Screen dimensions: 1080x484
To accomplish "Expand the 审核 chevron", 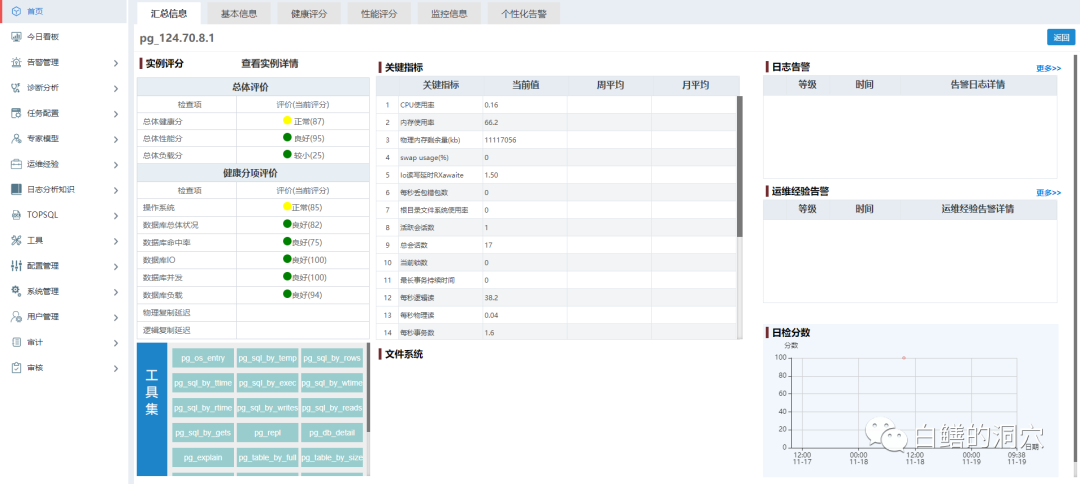I will [x=116, y=368].
